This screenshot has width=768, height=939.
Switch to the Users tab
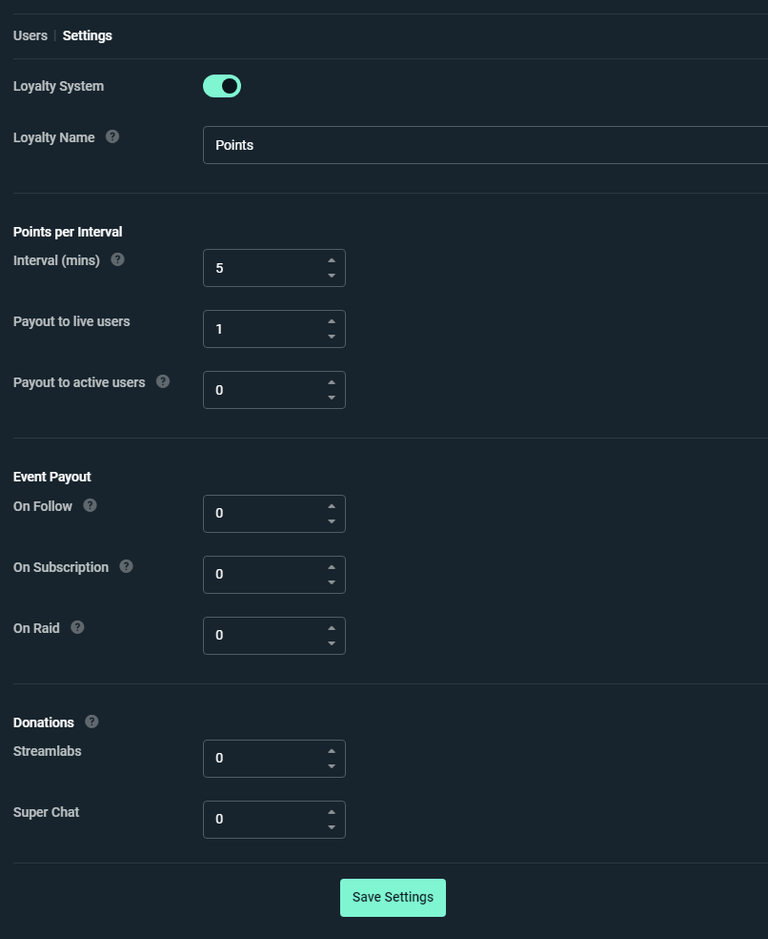click(29, 35)
